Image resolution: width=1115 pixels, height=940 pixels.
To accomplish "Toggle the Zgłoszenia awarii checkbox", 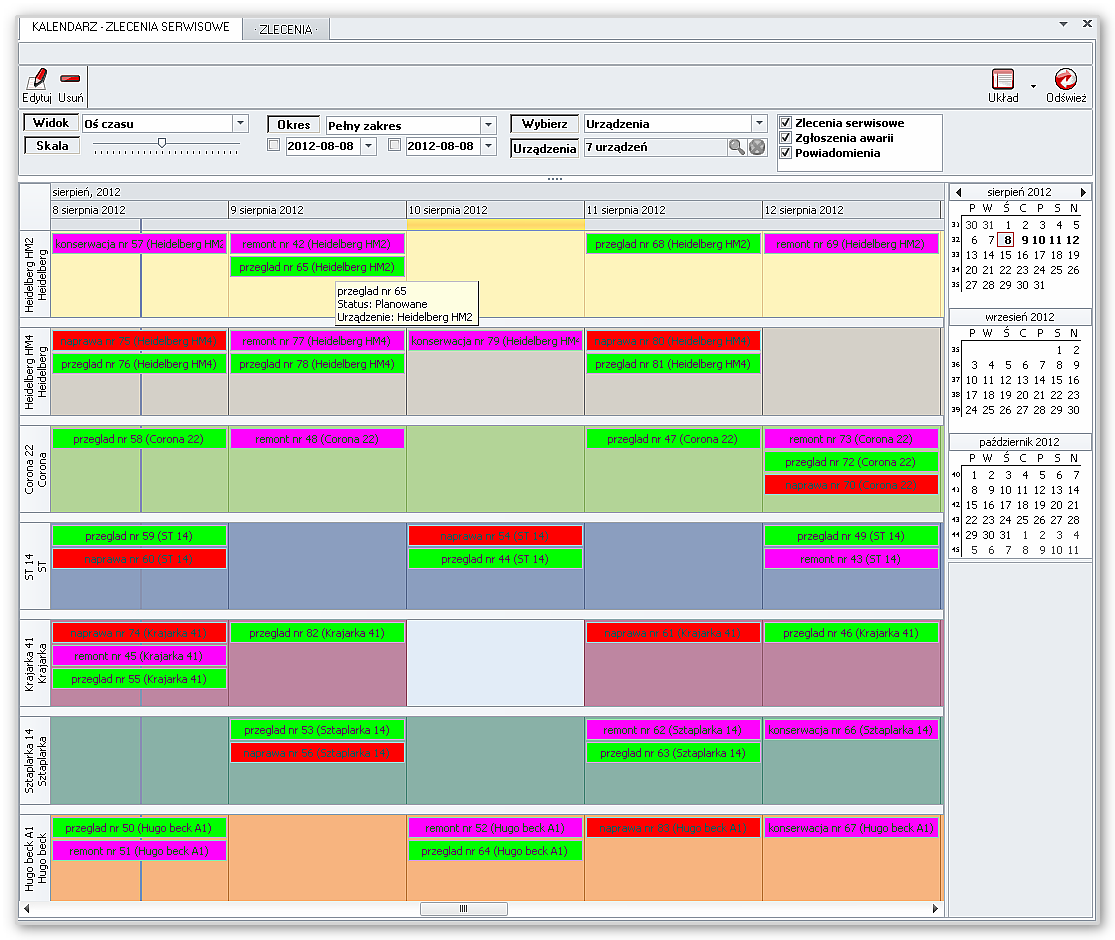I will 786,138.
